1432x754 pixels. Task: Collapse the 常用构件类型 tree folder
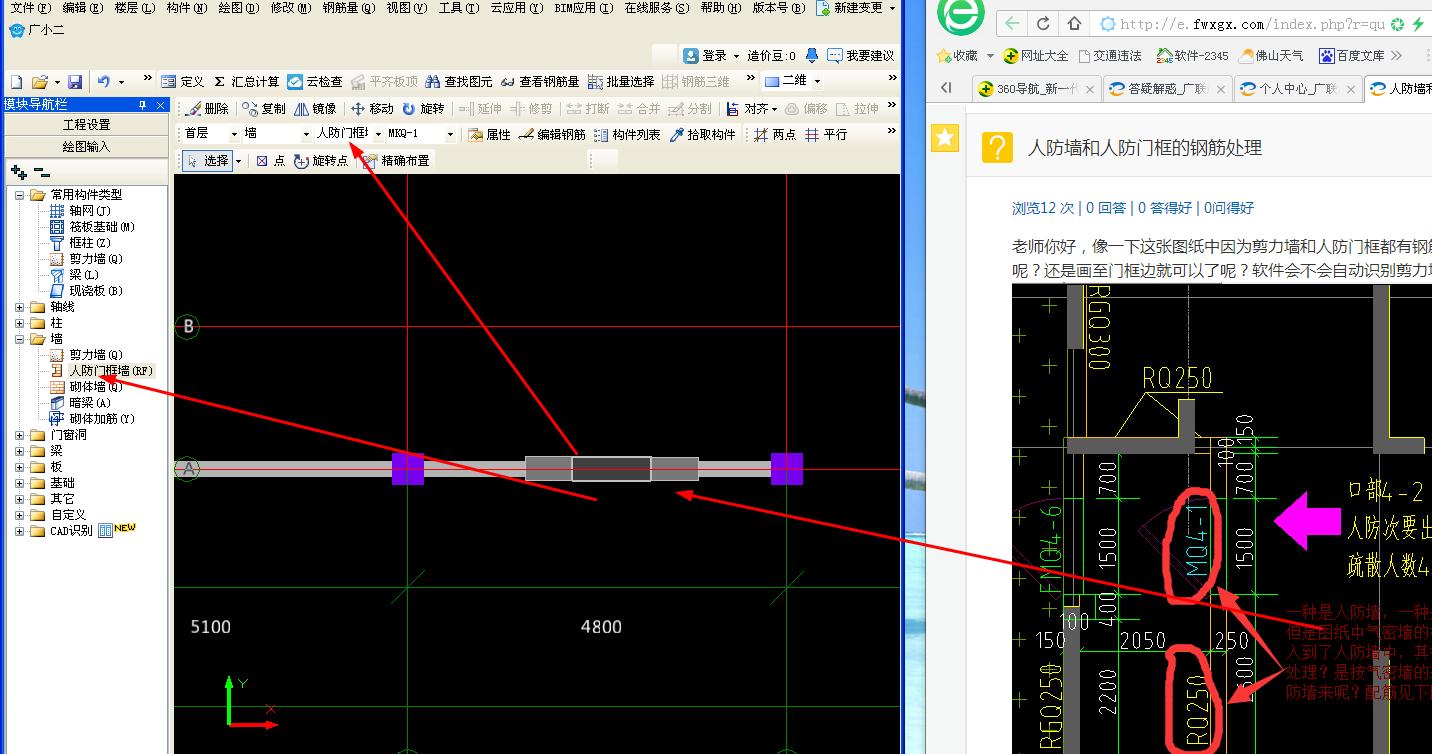pos(20,195)
